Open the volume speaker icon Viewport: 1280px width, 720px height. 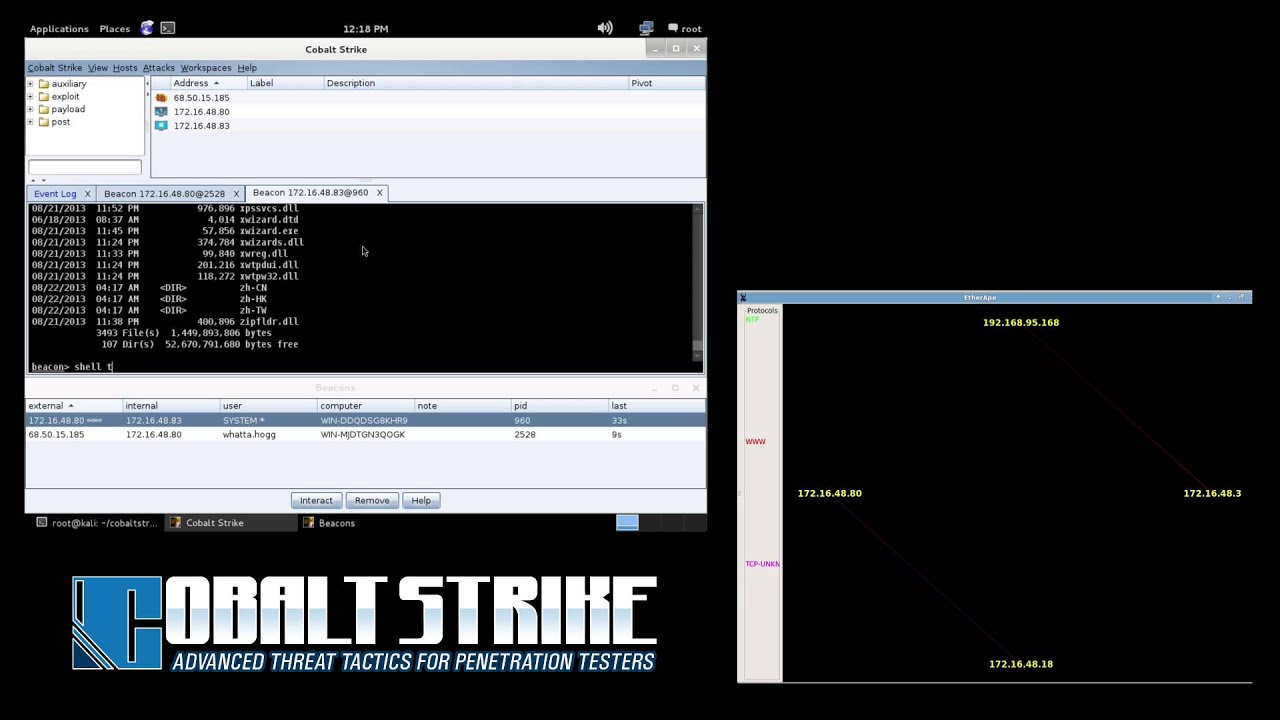pyautogui.click(x=605, y=28)
